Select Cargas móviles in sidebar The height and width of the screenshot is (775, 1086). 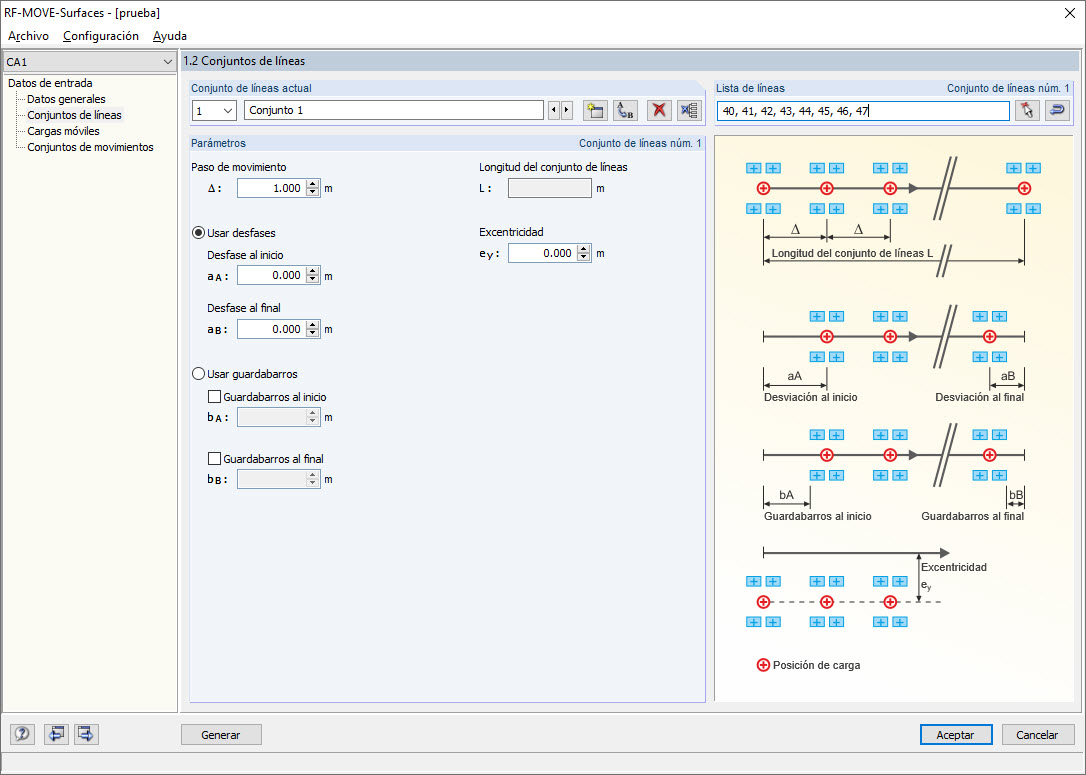(61, 131)
